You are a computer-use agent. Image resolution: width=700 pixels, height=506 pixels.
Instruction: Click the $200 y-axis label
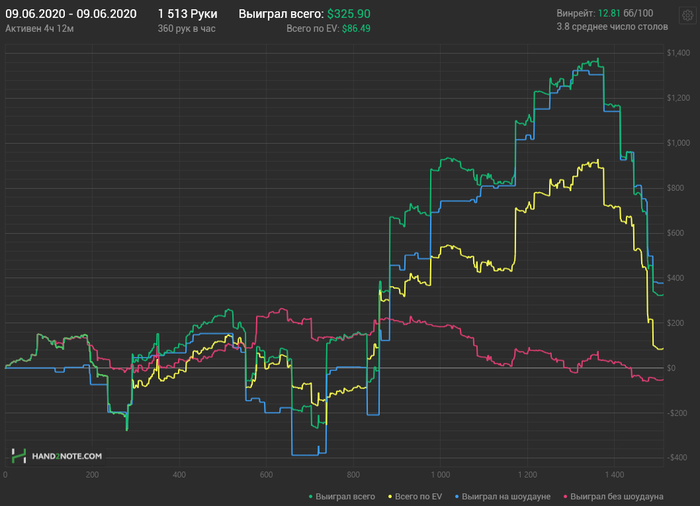pos(675,323)
